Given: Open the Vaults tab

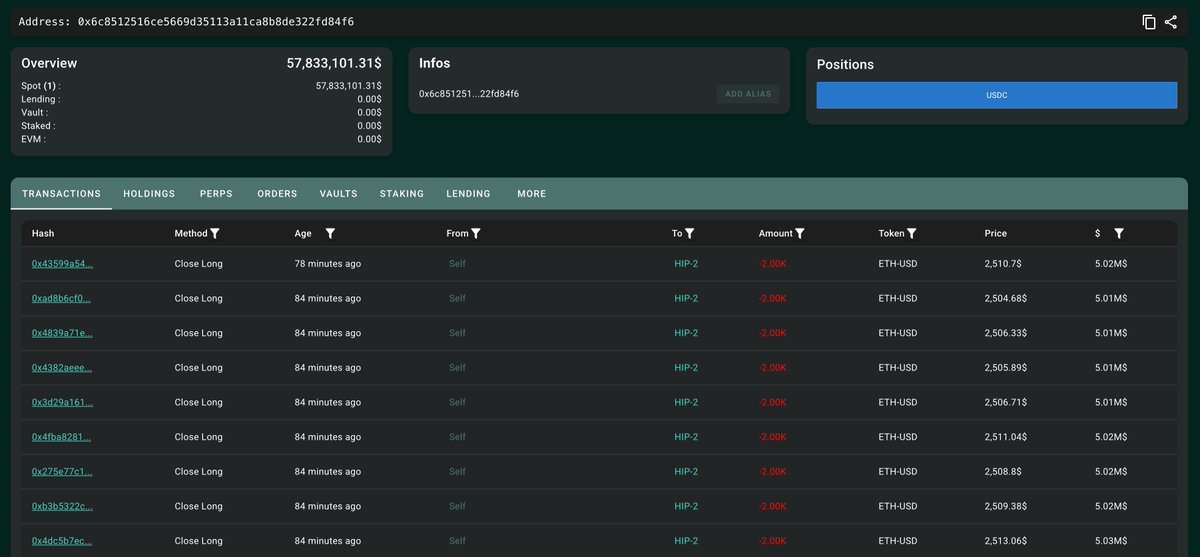Looking at the screenshot, I should tap(338, 194).
